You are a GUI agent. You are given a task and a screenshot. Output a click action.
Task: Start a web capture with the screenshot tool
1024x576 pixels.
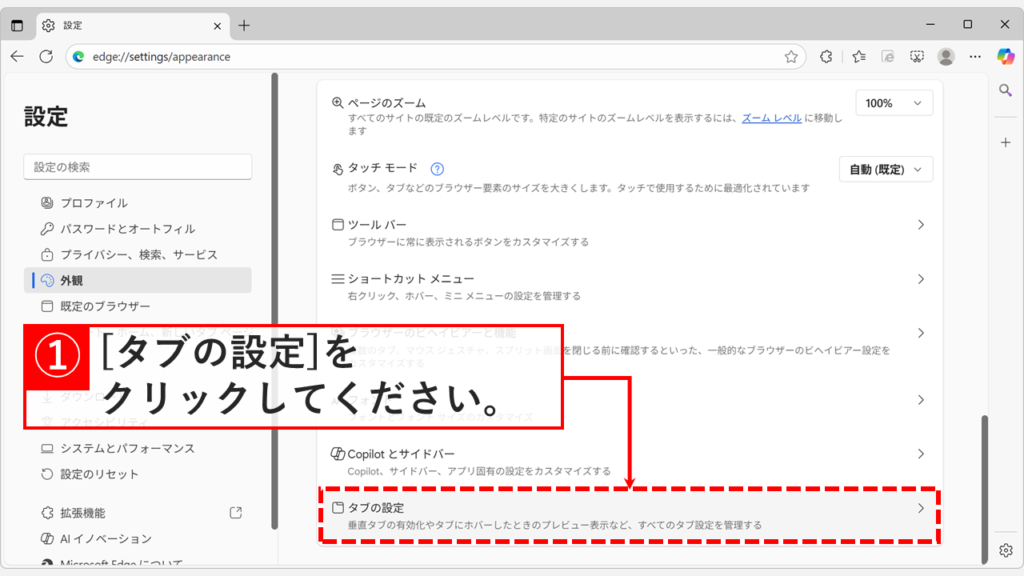pos(917,57)
